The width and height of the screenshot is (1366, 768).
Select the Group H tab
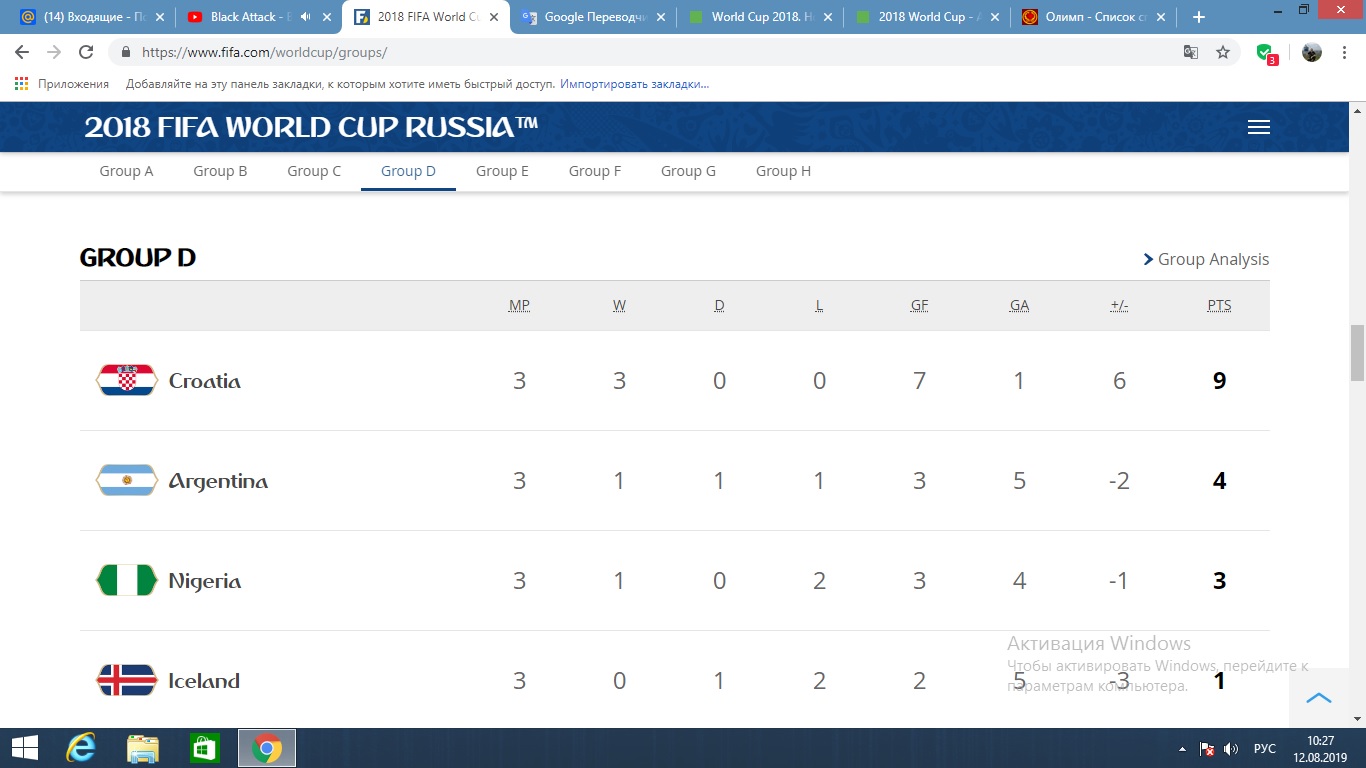pos(783,171)
